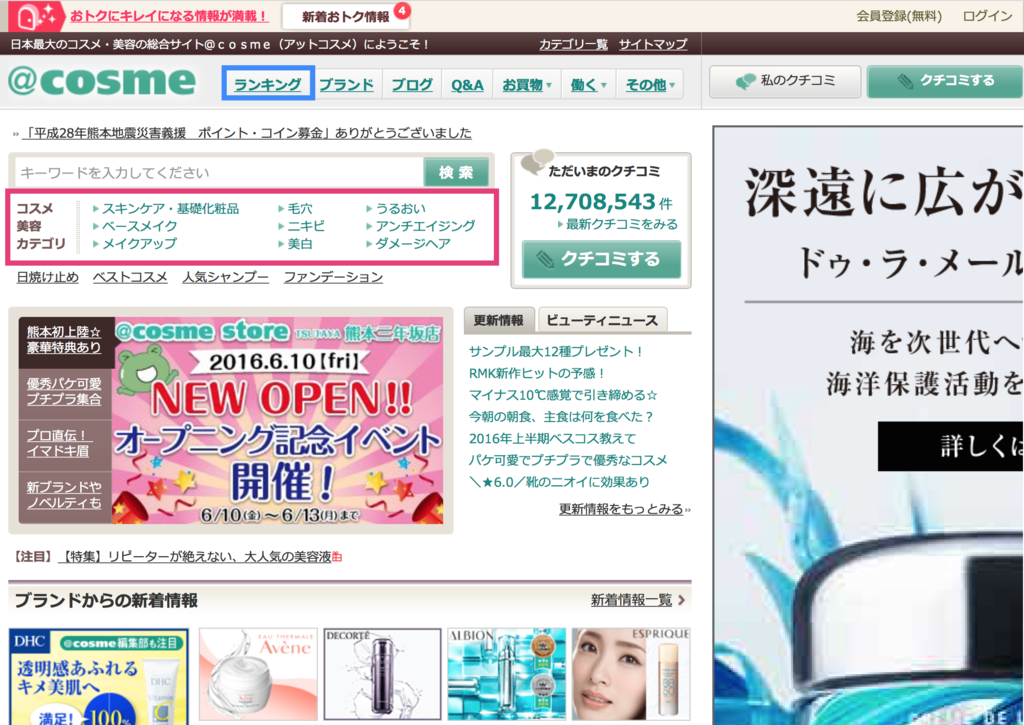Open ESPRIQUE brand news thumbnail
1024x725 pixels.
[631, 674]
